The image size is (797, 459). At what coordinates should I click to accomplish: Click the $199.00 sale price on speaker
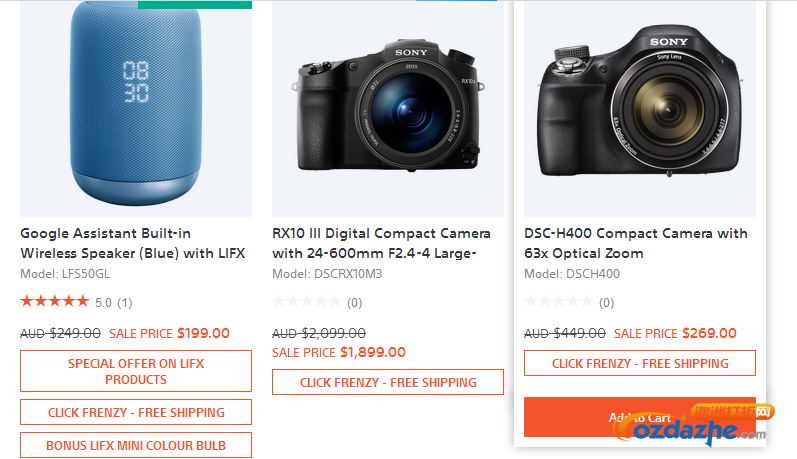[x=203, y=333]
